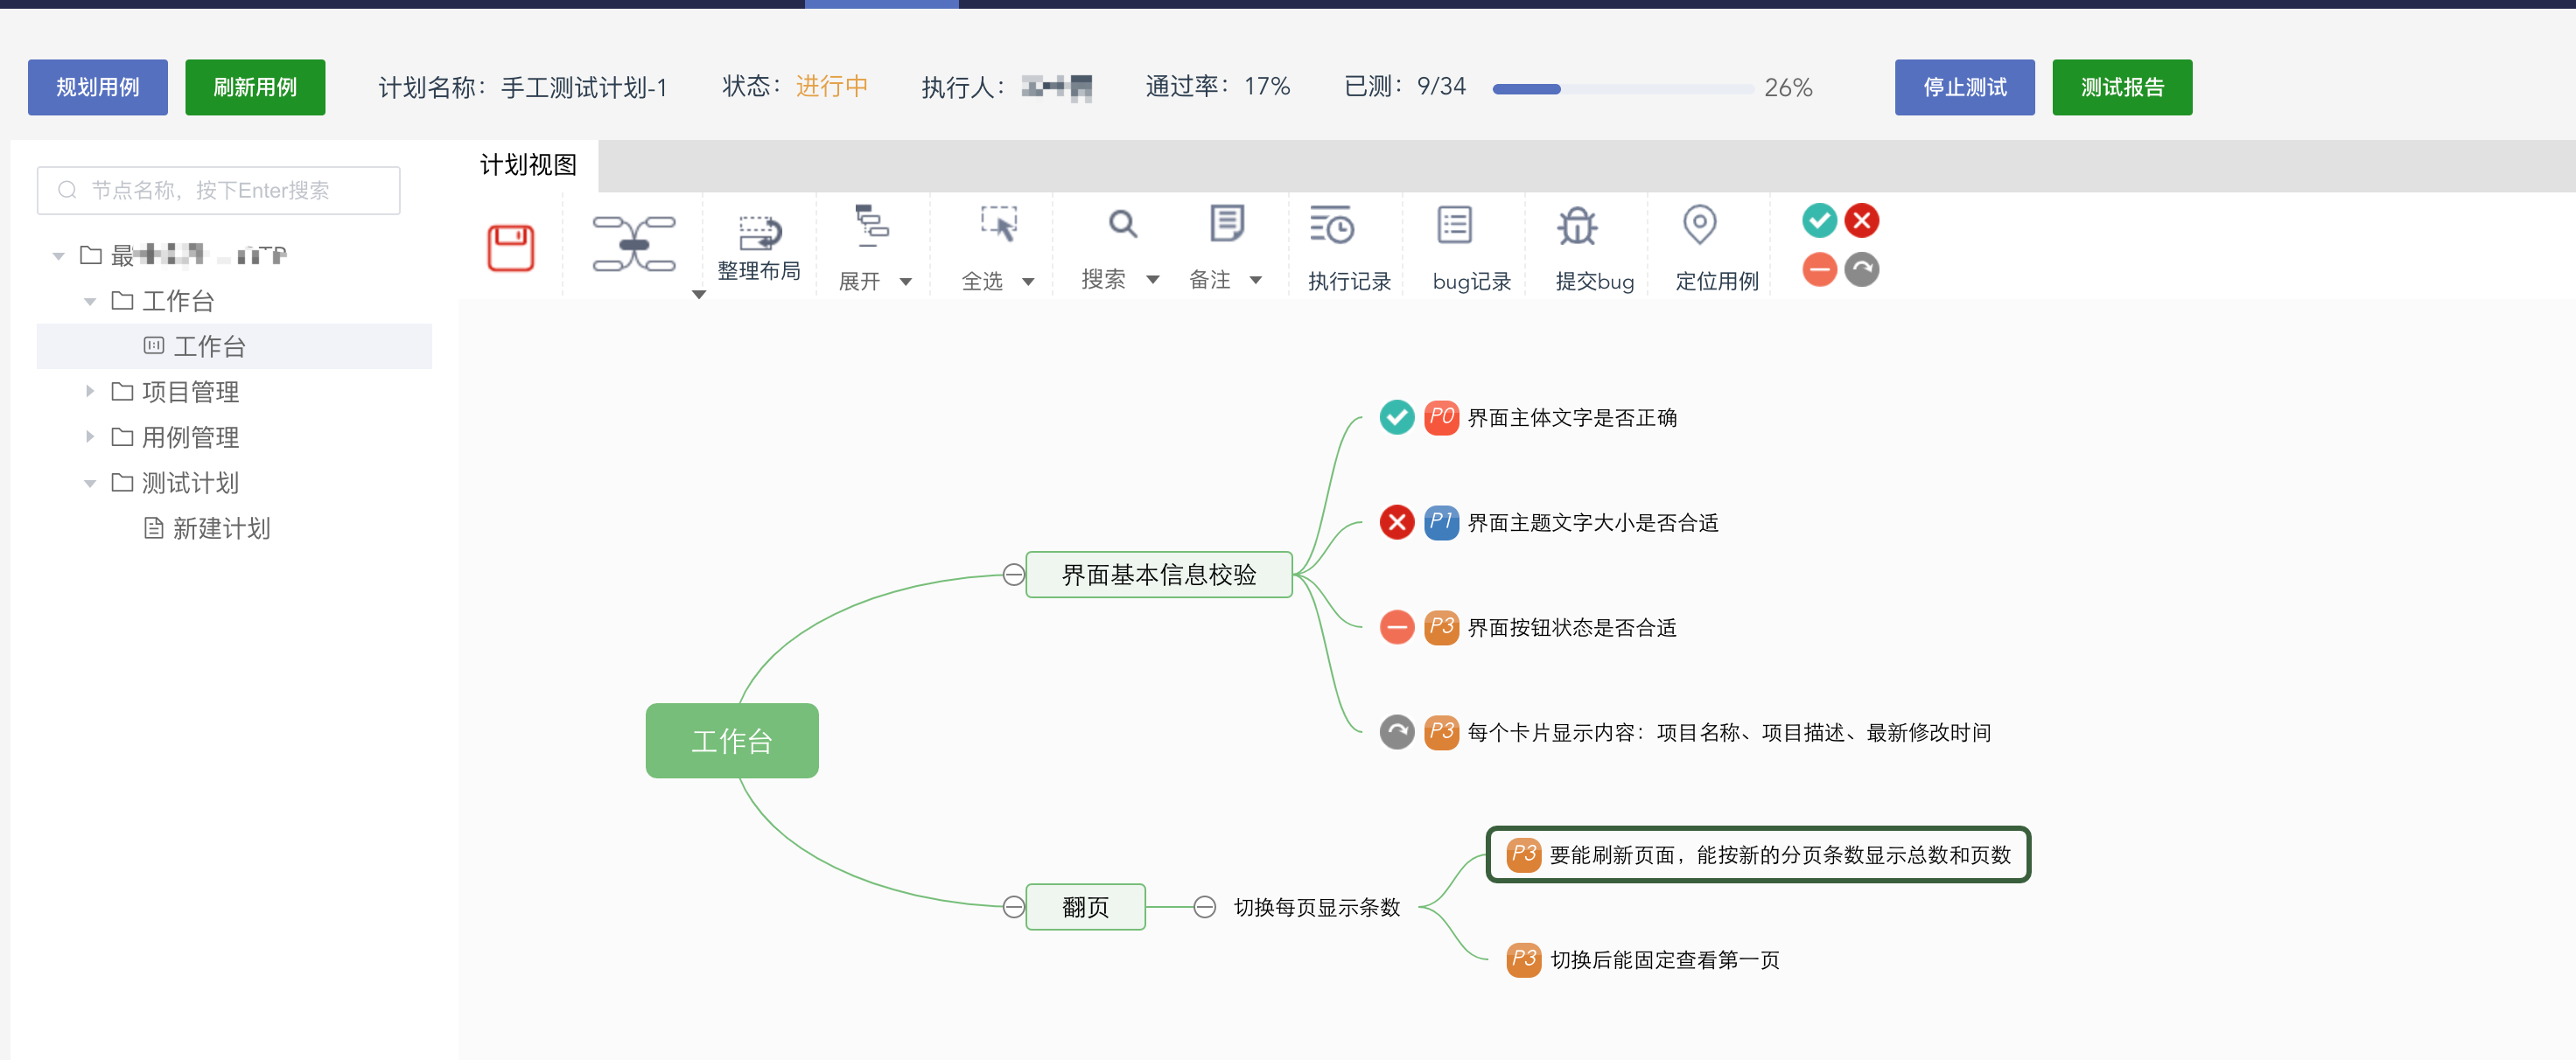Open the 展开 expand dropdown arrow

click(906, 282)
